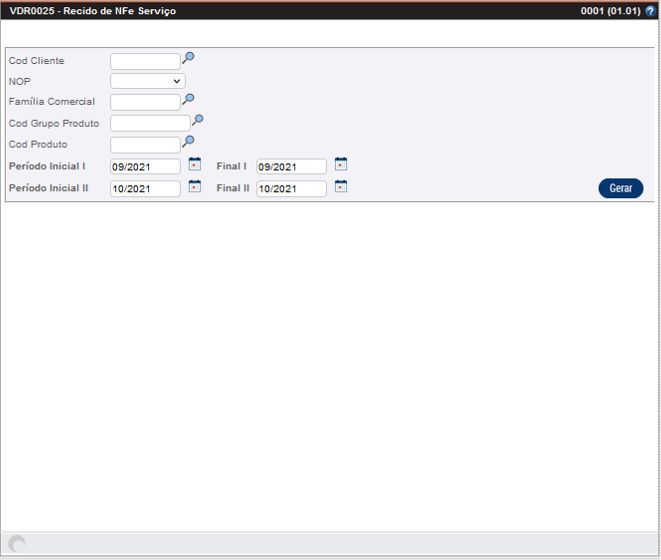Image resolution: width=661 pixels, height=560 pixels.
Task: Open the Cod Produto lookup magnifier
Action: click(x=188, y=142)
